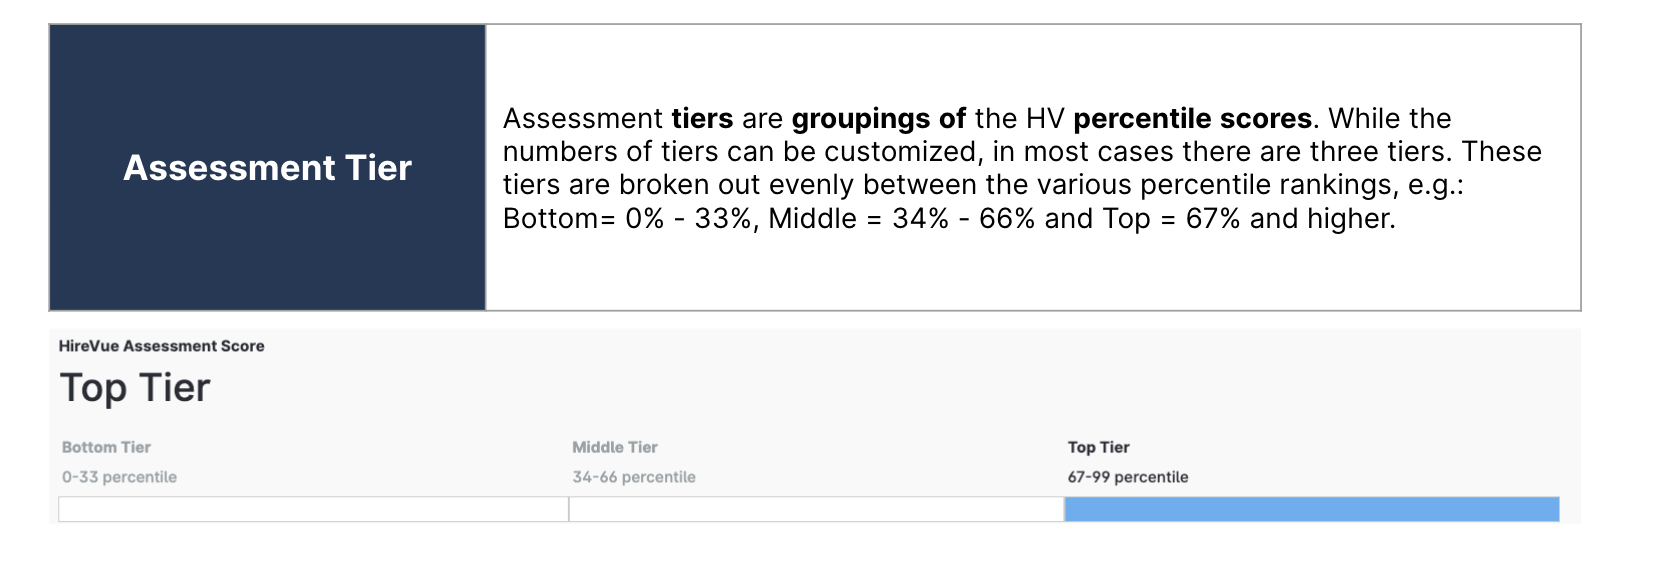
Task: Click the empty Bottom Tier bar segment
Action: pyautogui.click(x=313, y=509)
